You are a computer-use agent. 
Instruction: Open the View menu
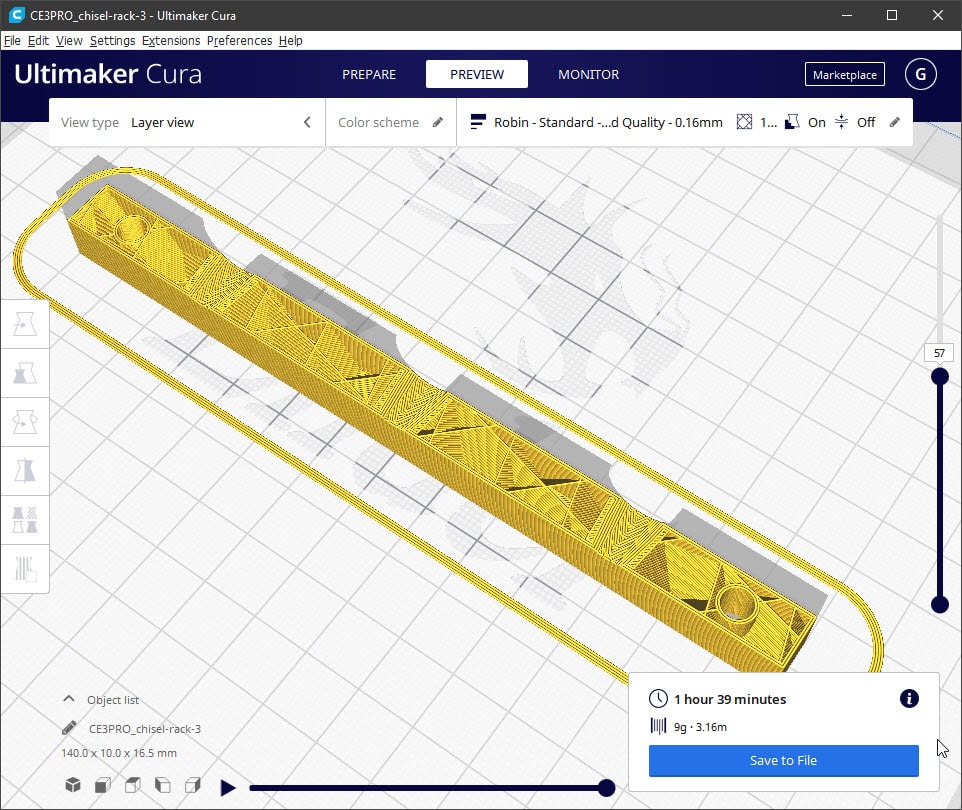pyautogui.click(x=69, y=40)
